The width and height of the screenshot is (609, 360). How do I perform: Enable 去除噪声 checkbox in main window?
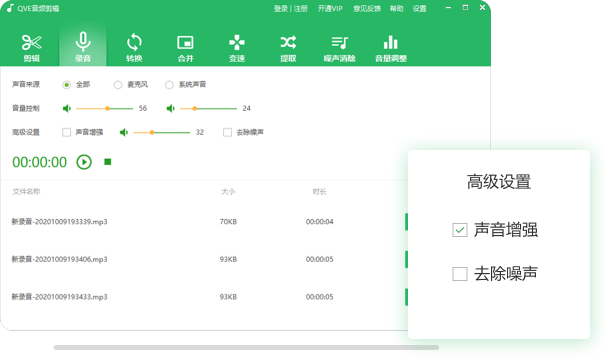click(227, 132)
